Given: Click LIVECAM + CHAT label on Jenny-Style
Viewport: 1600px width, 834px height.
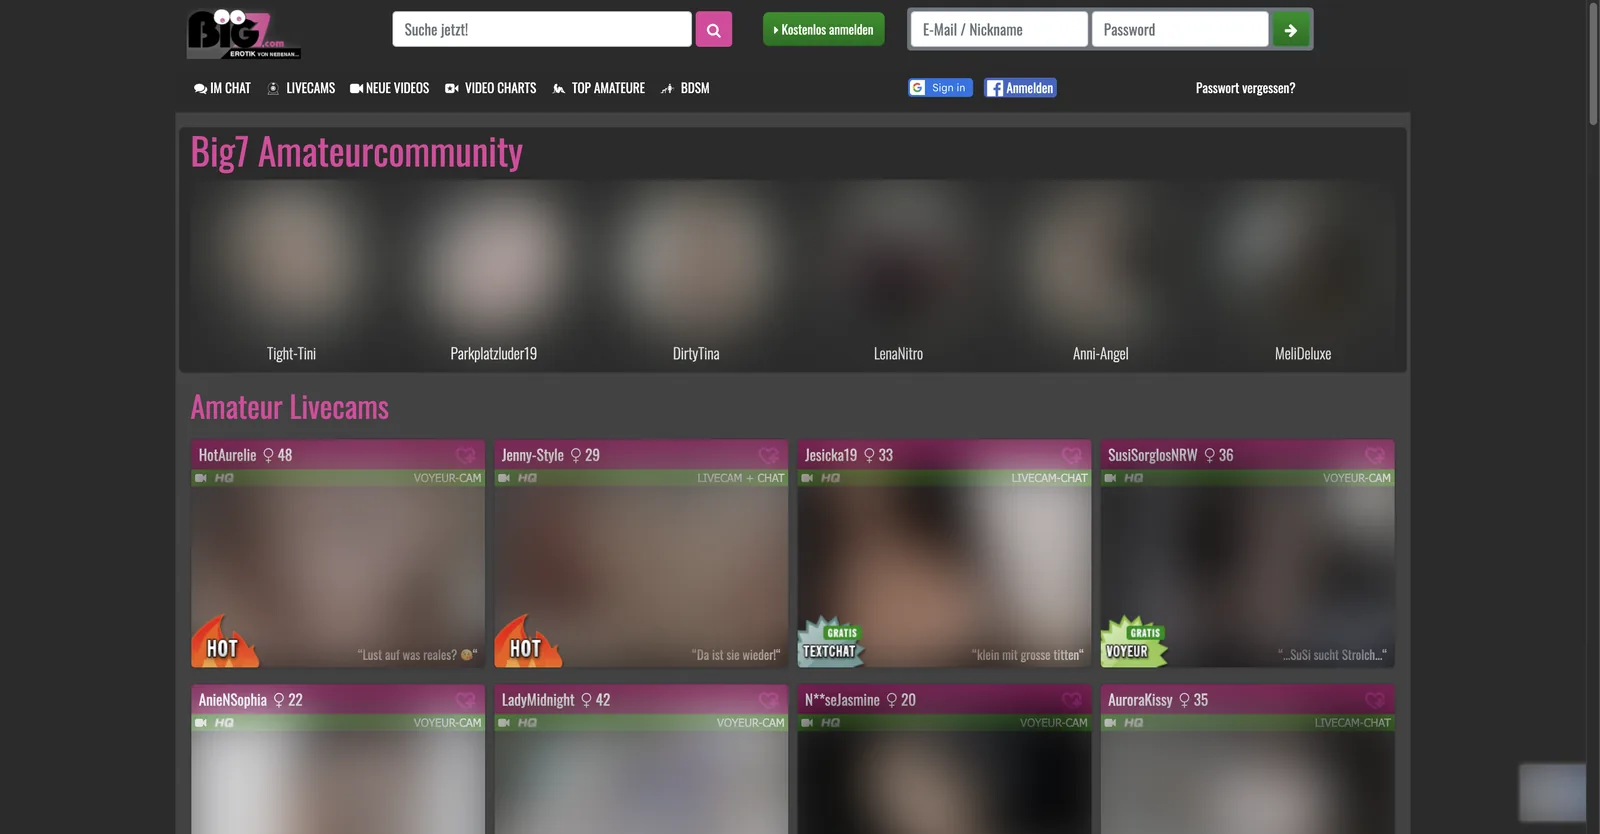Looking at the screenshot, I should coord(741,478).
